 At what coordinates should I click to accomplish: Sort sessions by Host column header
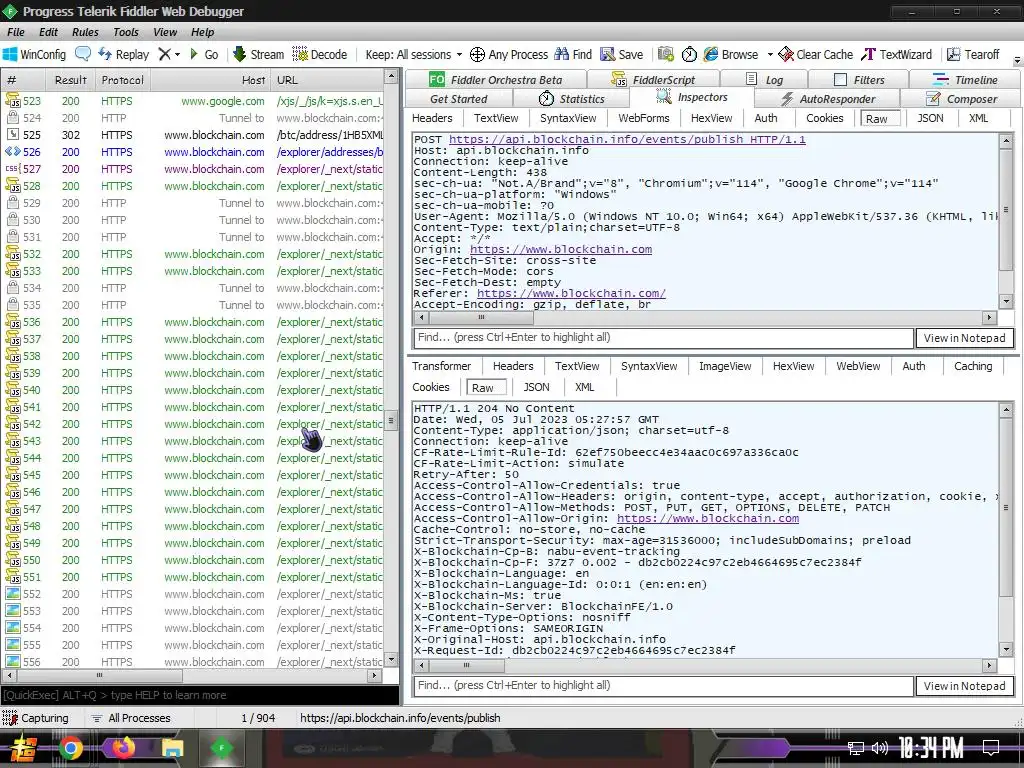211,80
